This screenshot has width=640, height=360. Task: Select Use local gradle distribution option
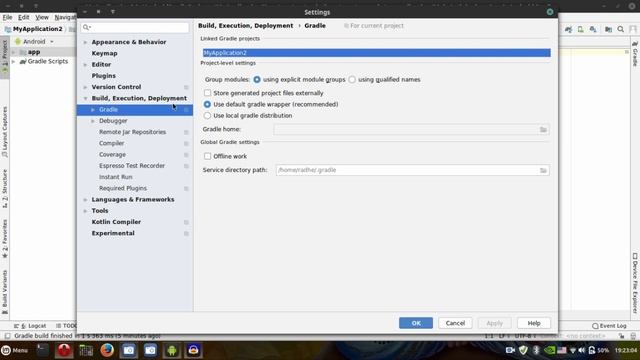pos(207,116)
